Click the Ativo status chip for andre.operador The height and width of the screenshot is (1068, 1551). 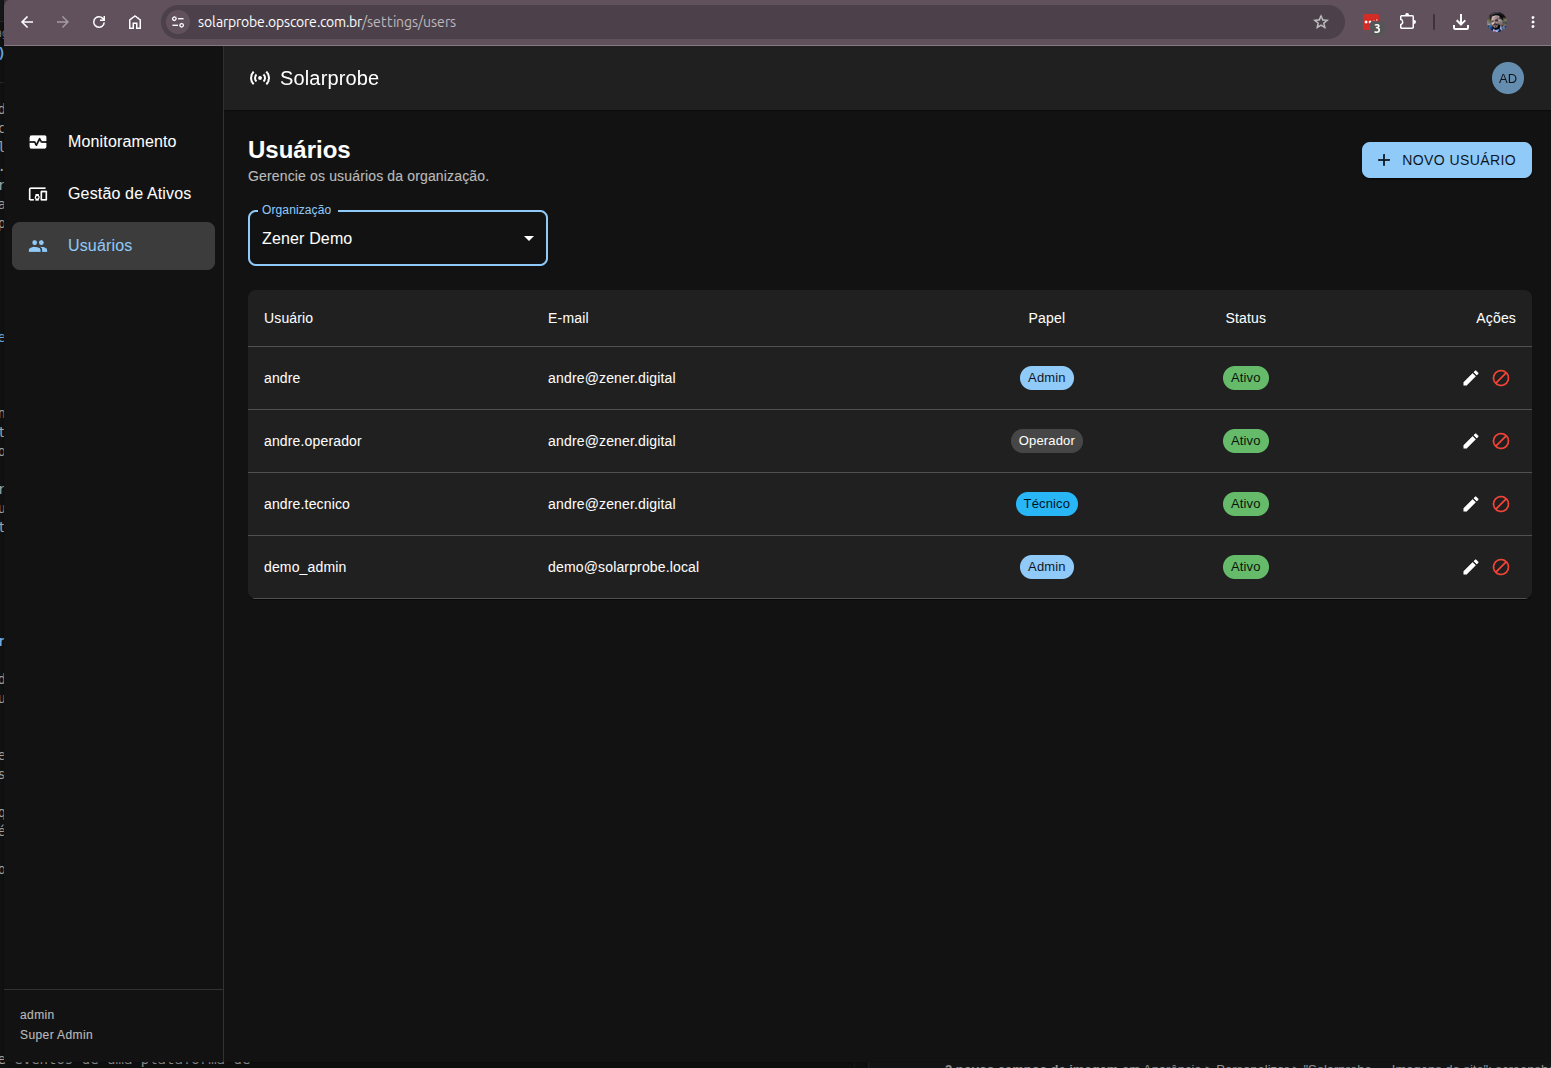(x=1245, y=441)
